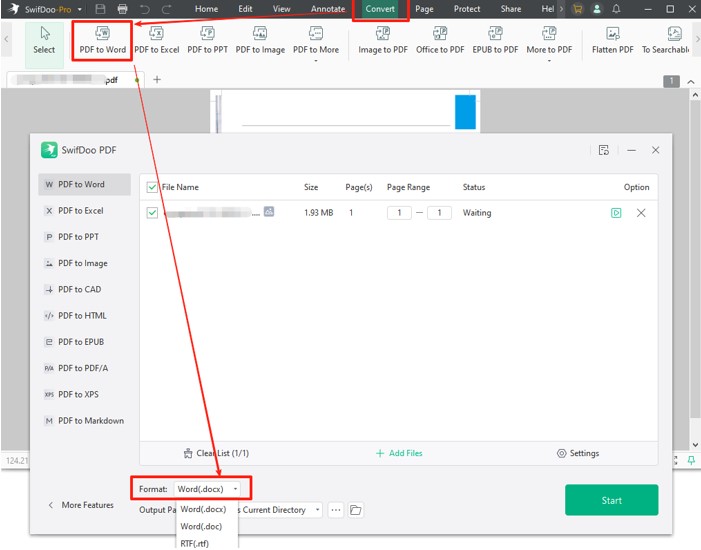The image size is (701, 550).
Task: Select PDF to Word in dialog sidebar
Action: point(84,184)
